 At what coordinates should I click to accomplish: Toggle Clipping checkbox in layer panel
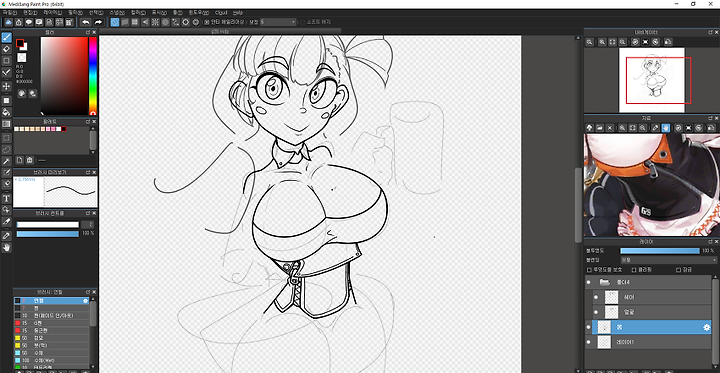(634, 270)
